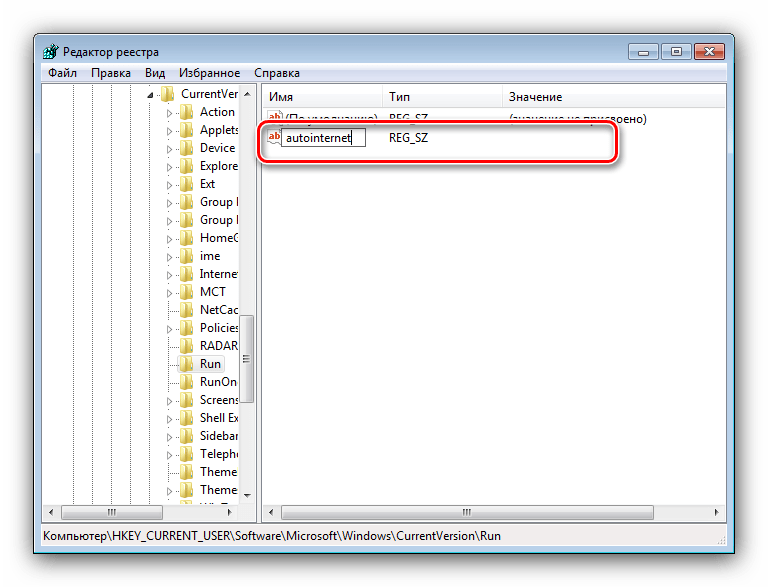Viewport: 768px width, 587px height.
Task: Click the values pane horizontal scrollbar thumb
Action: (467, 513)
